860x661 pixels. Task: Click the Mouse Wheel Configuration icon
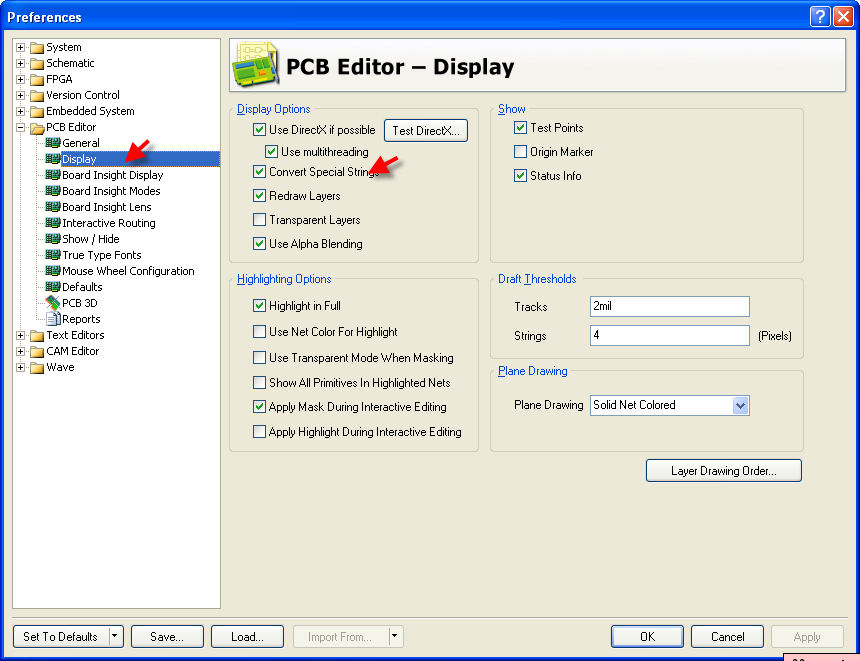tap(53, 271)
